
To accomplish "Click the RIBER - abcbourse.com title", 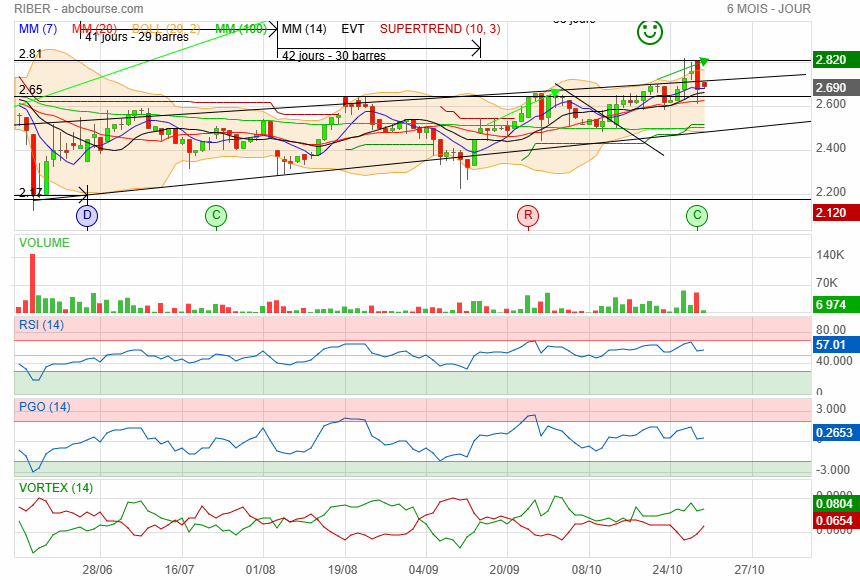I will [79, 9].
